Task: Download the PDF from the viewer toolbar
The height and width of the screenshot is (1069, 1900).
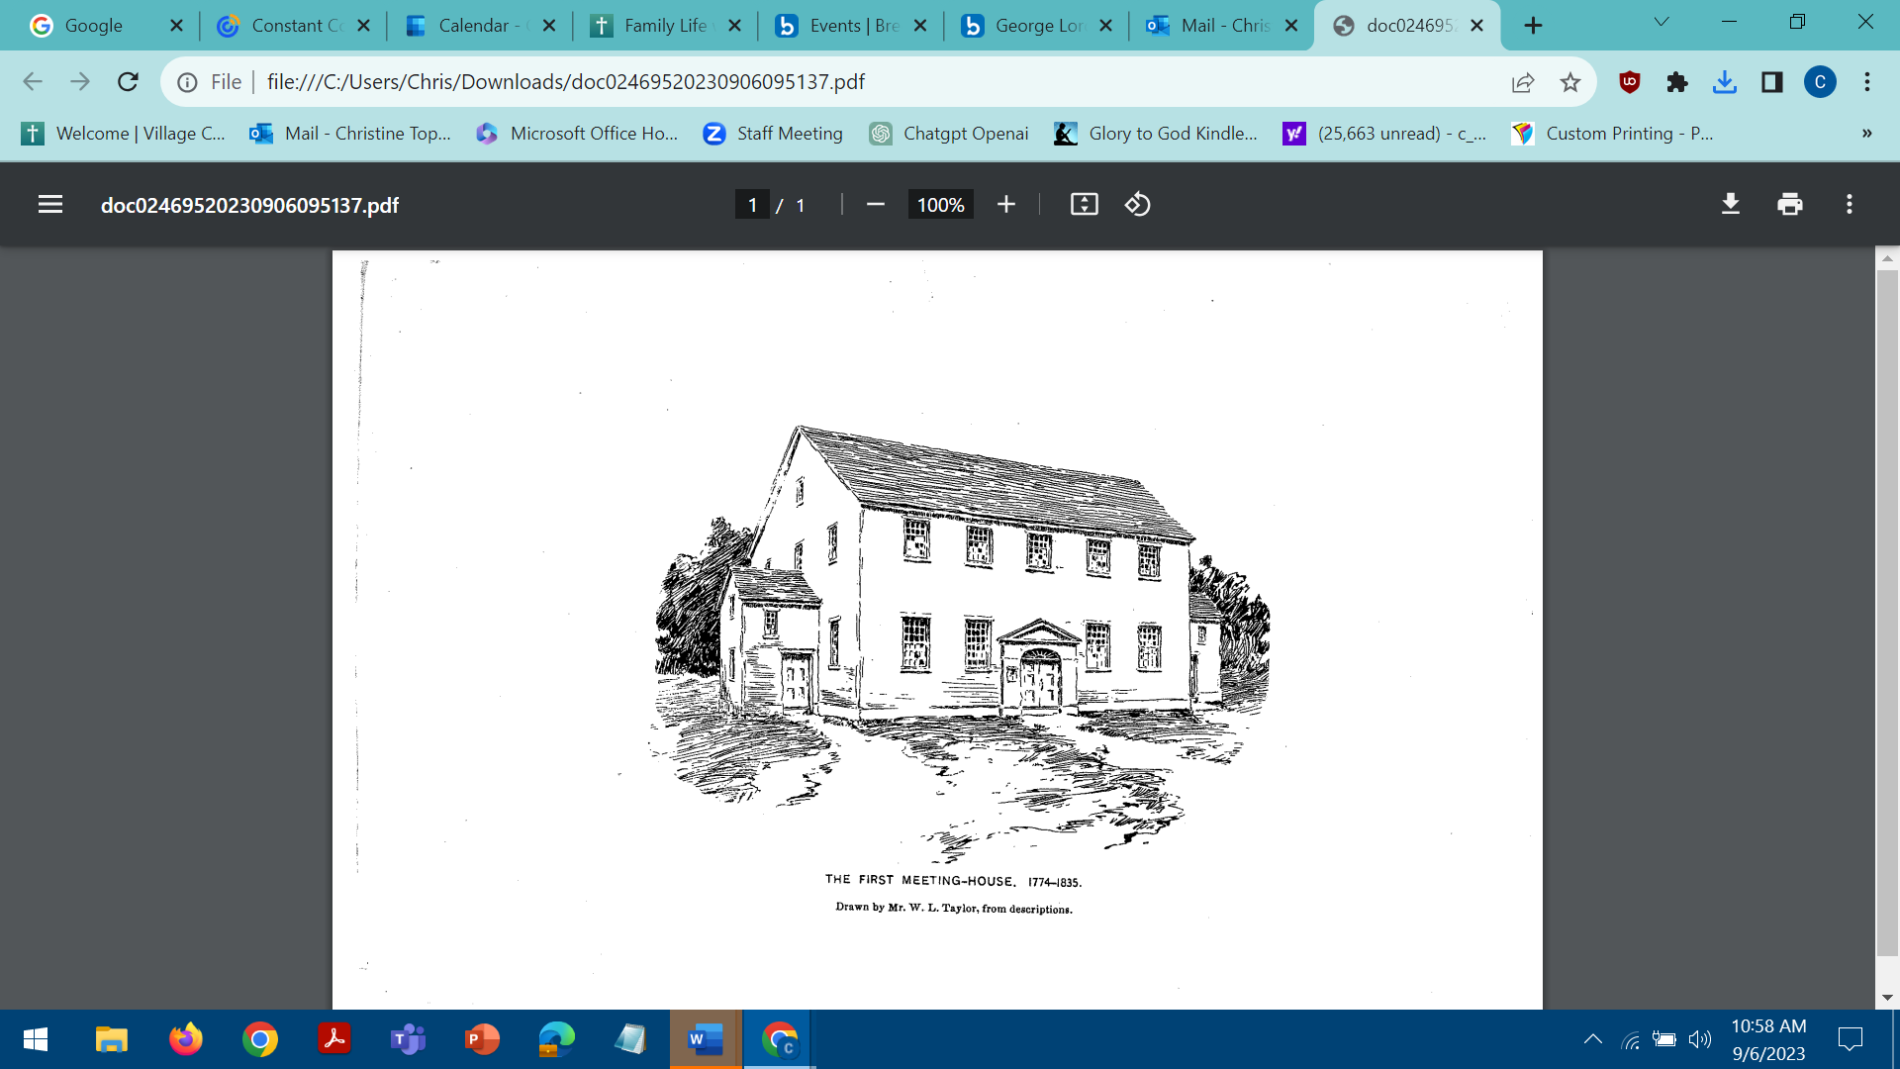Action: pos(1730,205)
